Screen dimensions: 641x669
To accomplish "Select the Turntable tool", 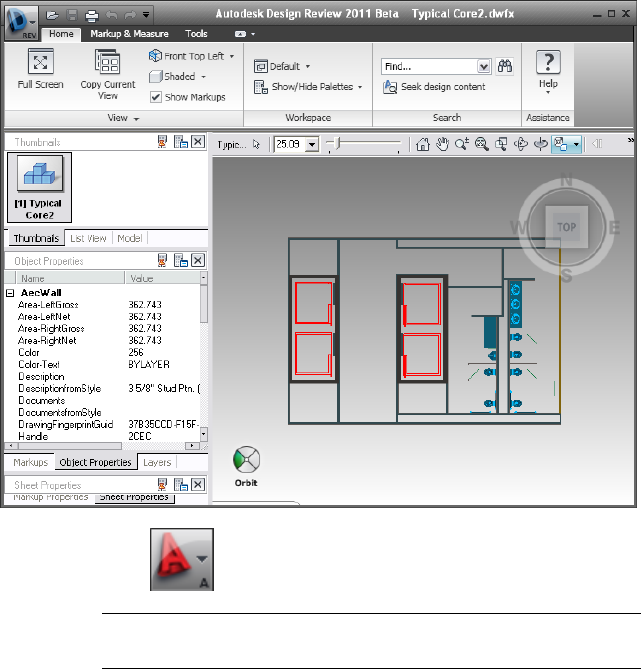I will pyautogui.click(x=541, y=144).
